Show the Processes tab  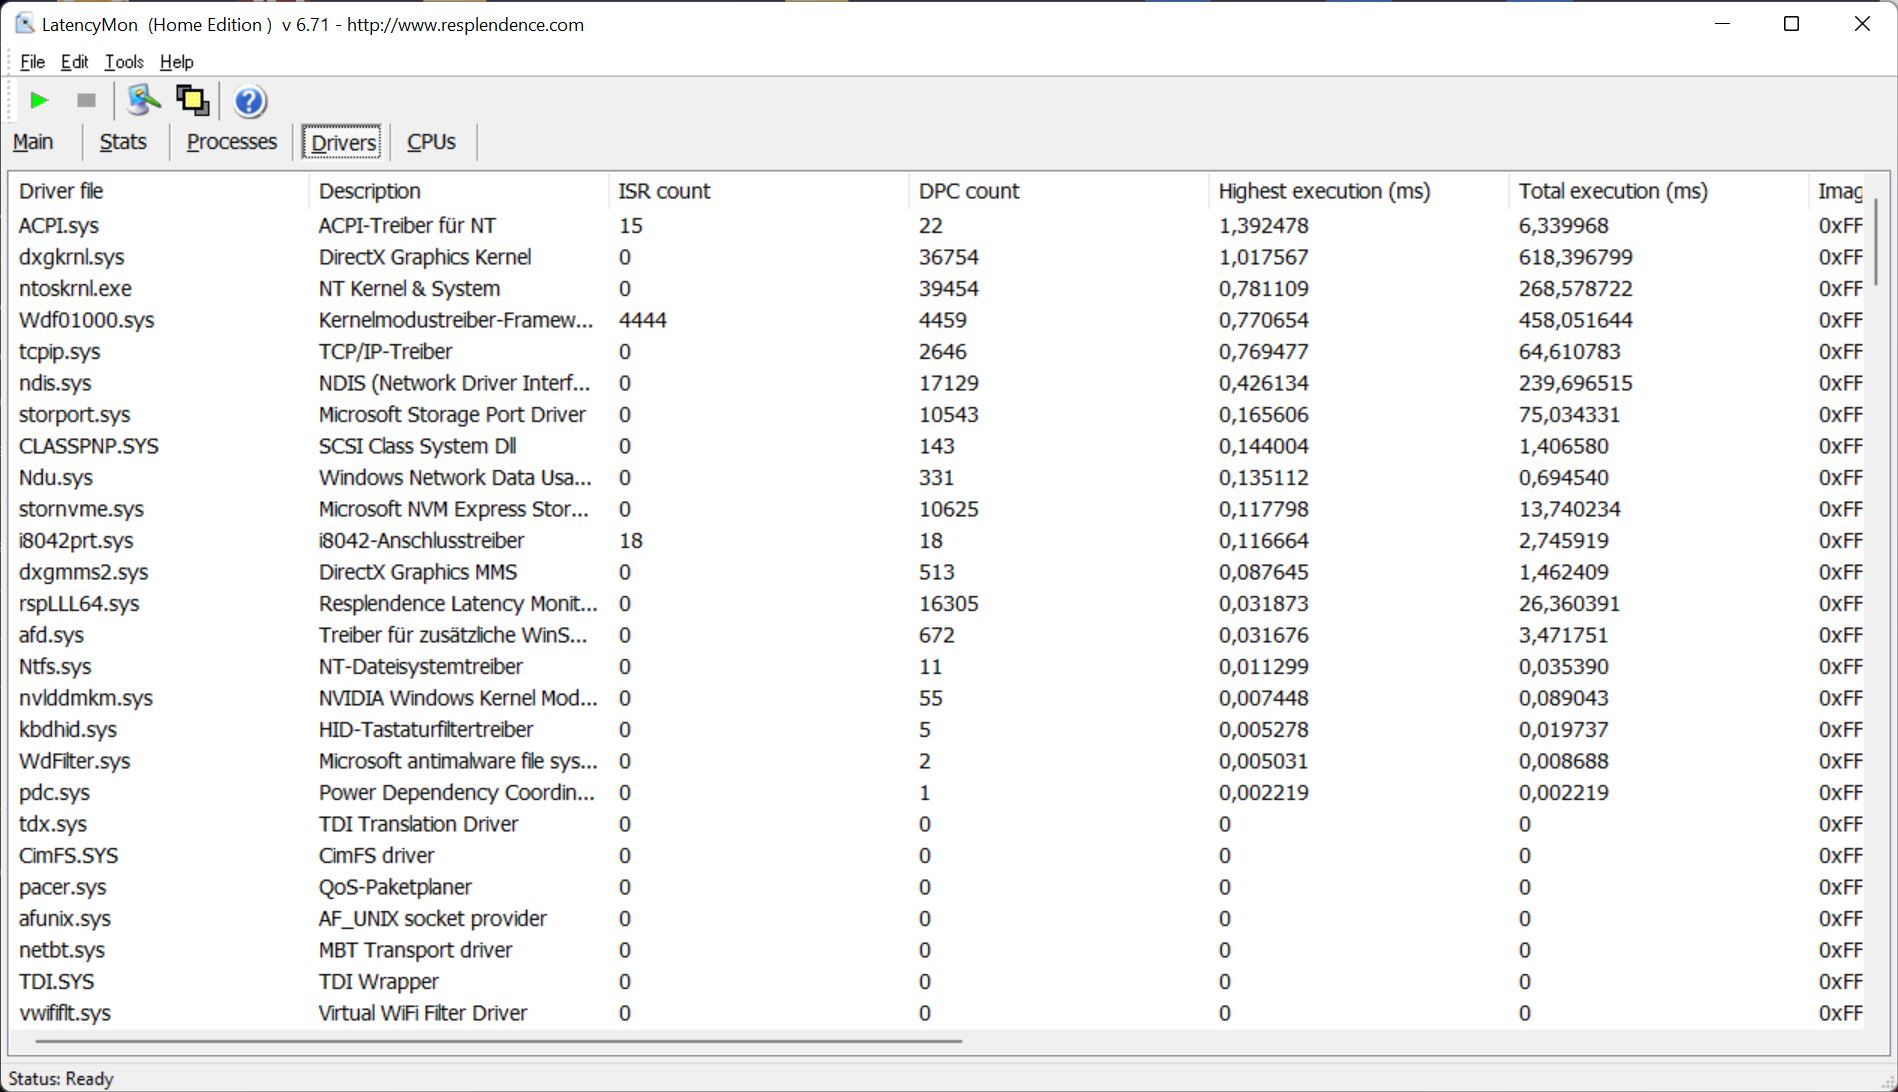tap(231, 142)
